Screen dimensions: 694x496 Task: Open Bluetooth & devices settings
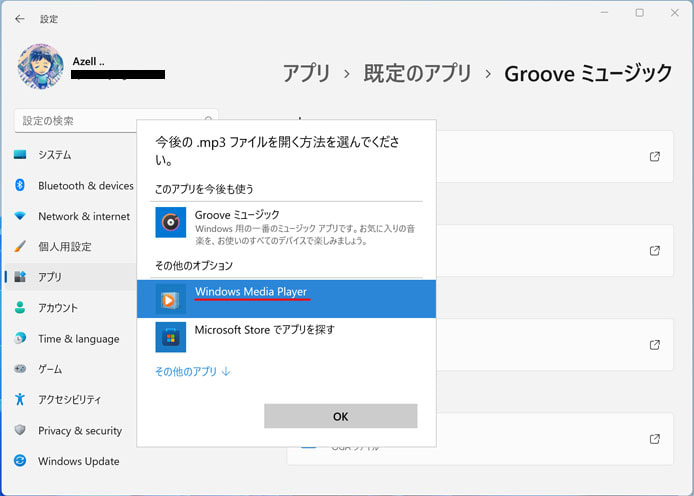pyautogui.click(x=85, y=186)
